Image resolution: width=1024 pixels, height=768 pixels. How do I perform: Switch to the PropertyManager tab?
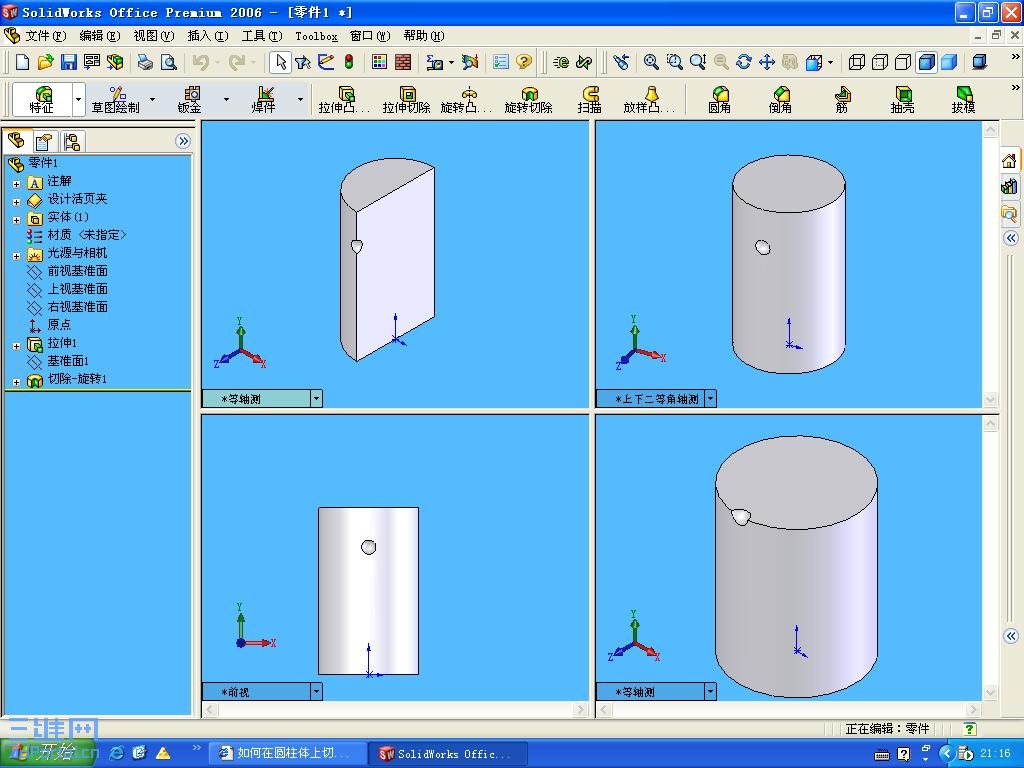(44, 142)
